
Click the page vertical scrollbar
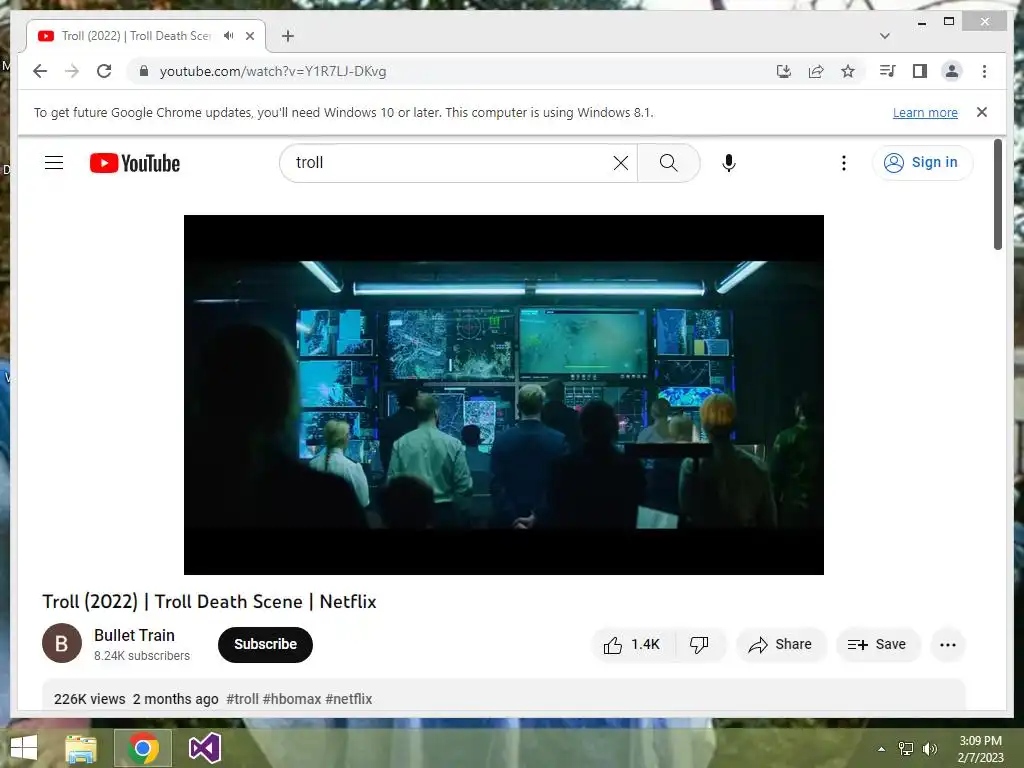click(997, 194)
